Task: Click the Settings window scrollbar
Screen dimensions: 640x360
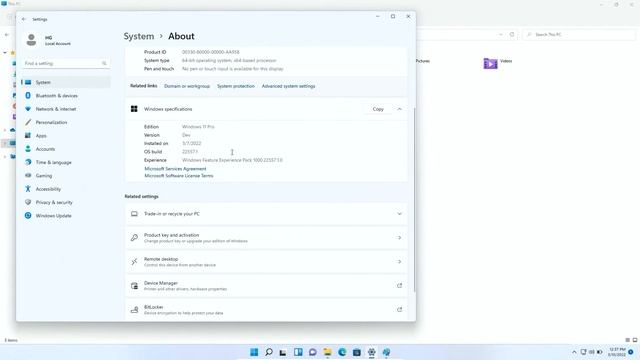Action: tap(414, 200)
